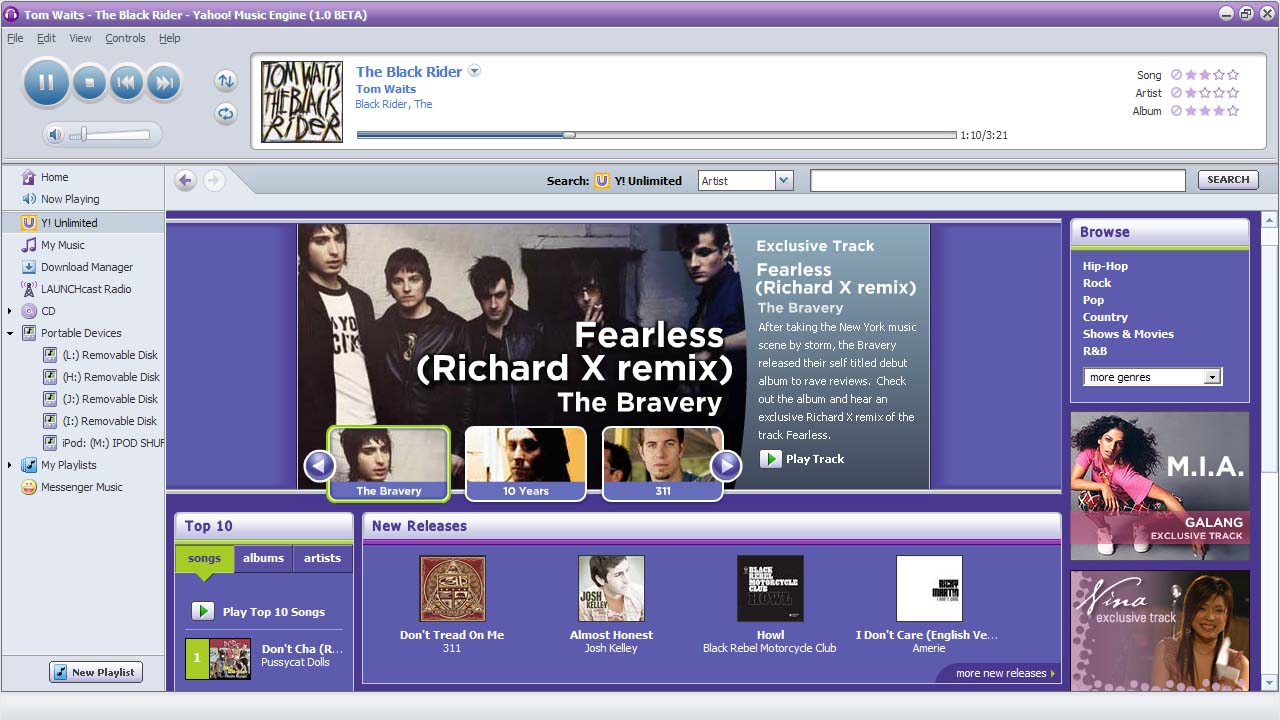Skip to next track

click(164, 83)
